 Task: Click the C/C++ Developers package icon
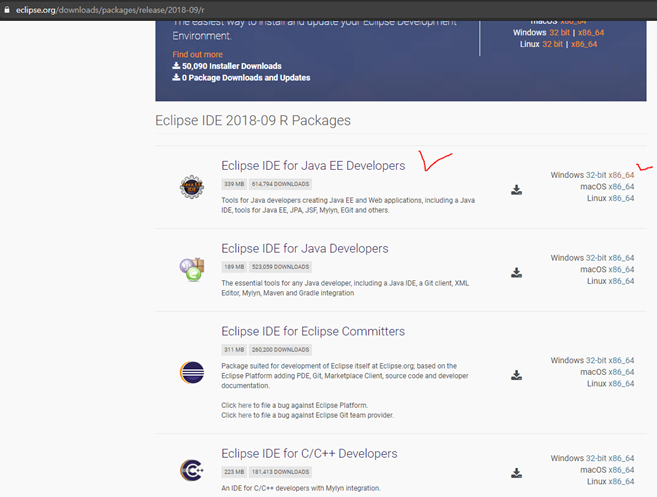tap(192, 470)
